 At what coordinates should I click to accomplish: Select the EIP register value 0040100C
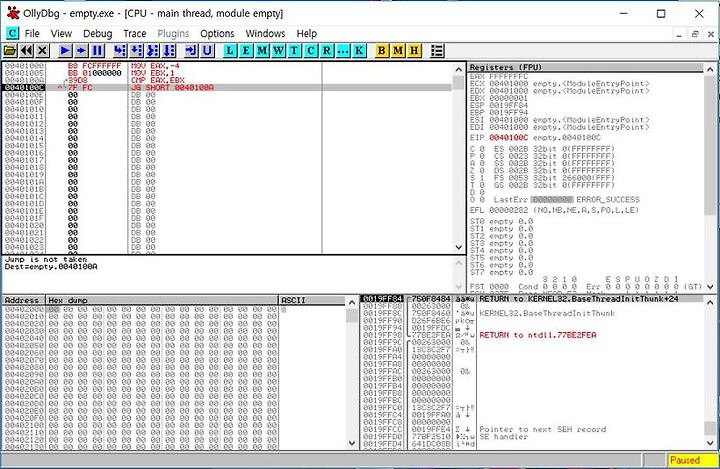pos(508,138)
